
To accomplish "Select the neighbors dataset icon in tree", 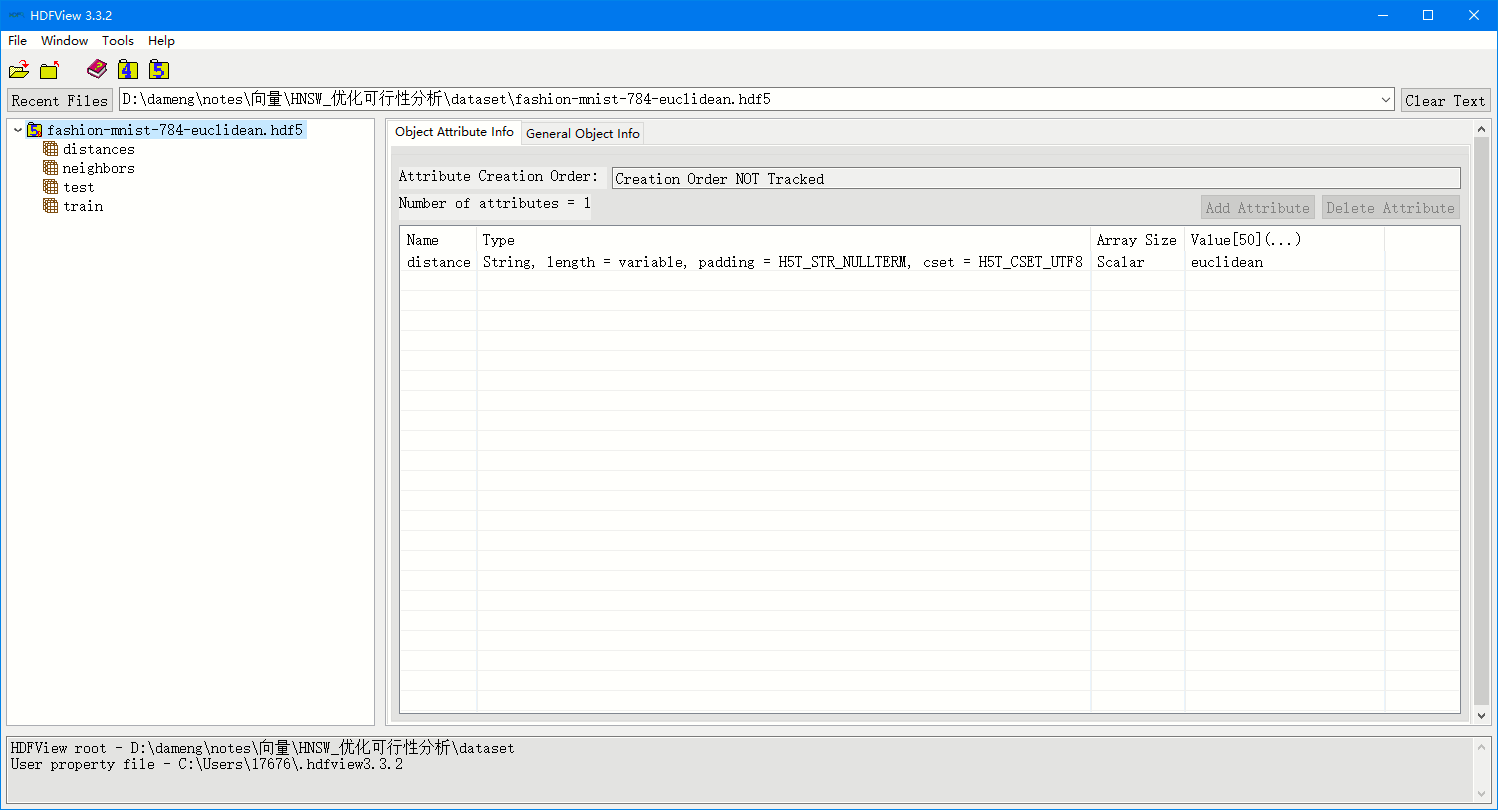I will click(x=51, y=168).
